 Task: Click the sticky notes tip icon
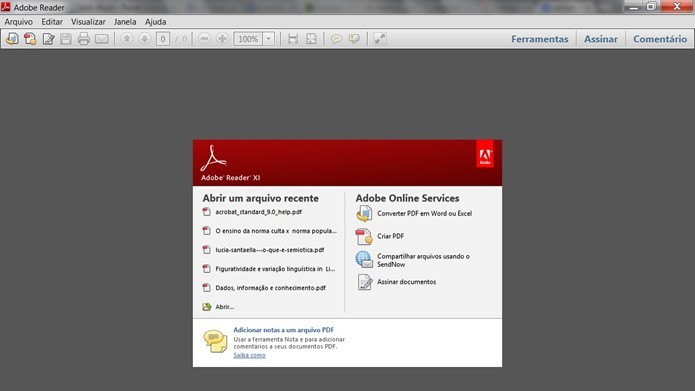tap(215, 341)
